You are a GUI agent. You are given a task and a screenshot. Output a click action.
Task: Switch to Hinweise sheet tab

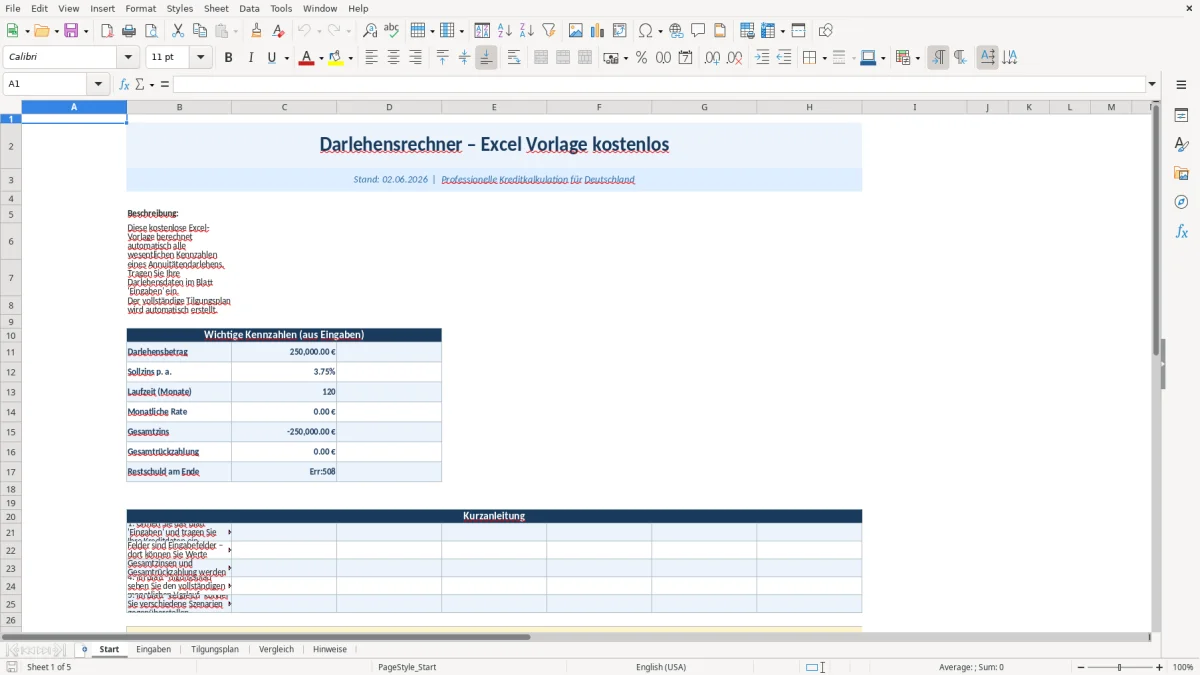pos(330,649)
